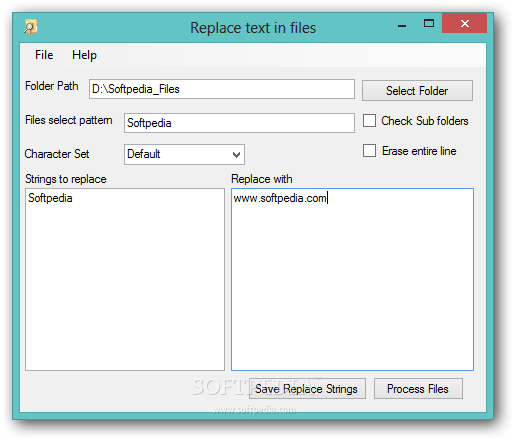Click inside Replace with text box

(352, 279)
